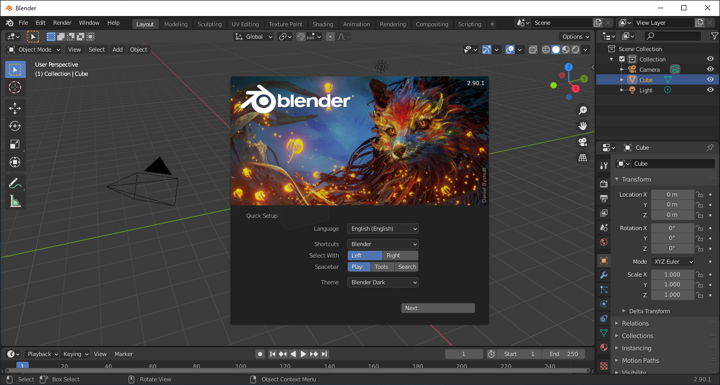
Task: Open the World properties tab
Action: click(x=604, y=242)
